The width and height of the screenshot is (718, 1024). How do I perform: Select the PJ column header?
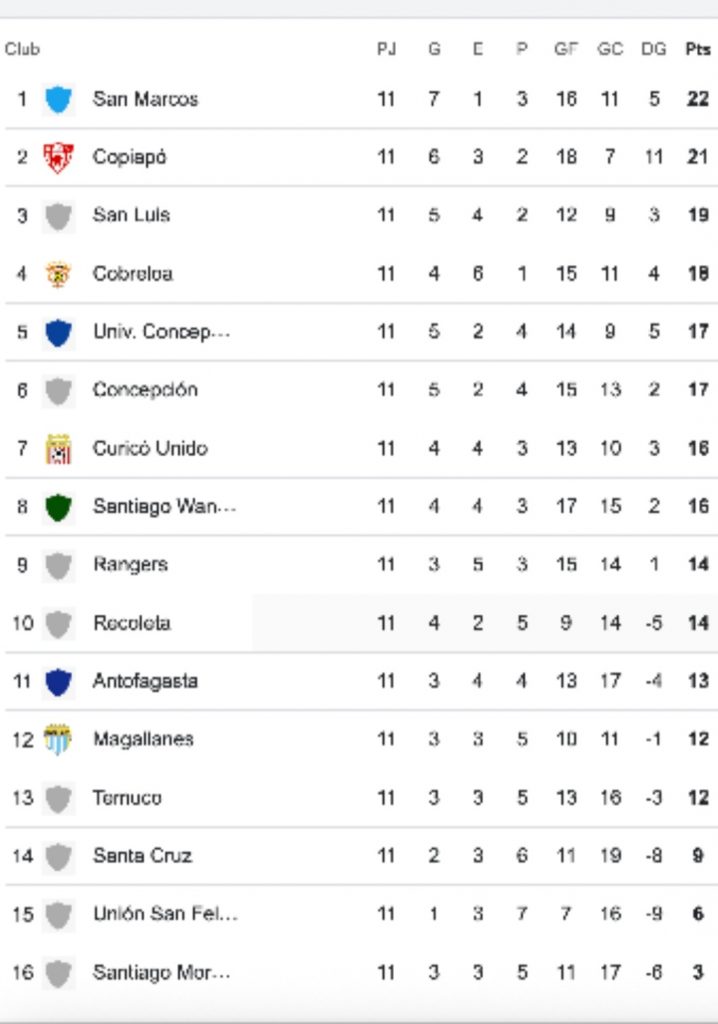click(386, 49)
